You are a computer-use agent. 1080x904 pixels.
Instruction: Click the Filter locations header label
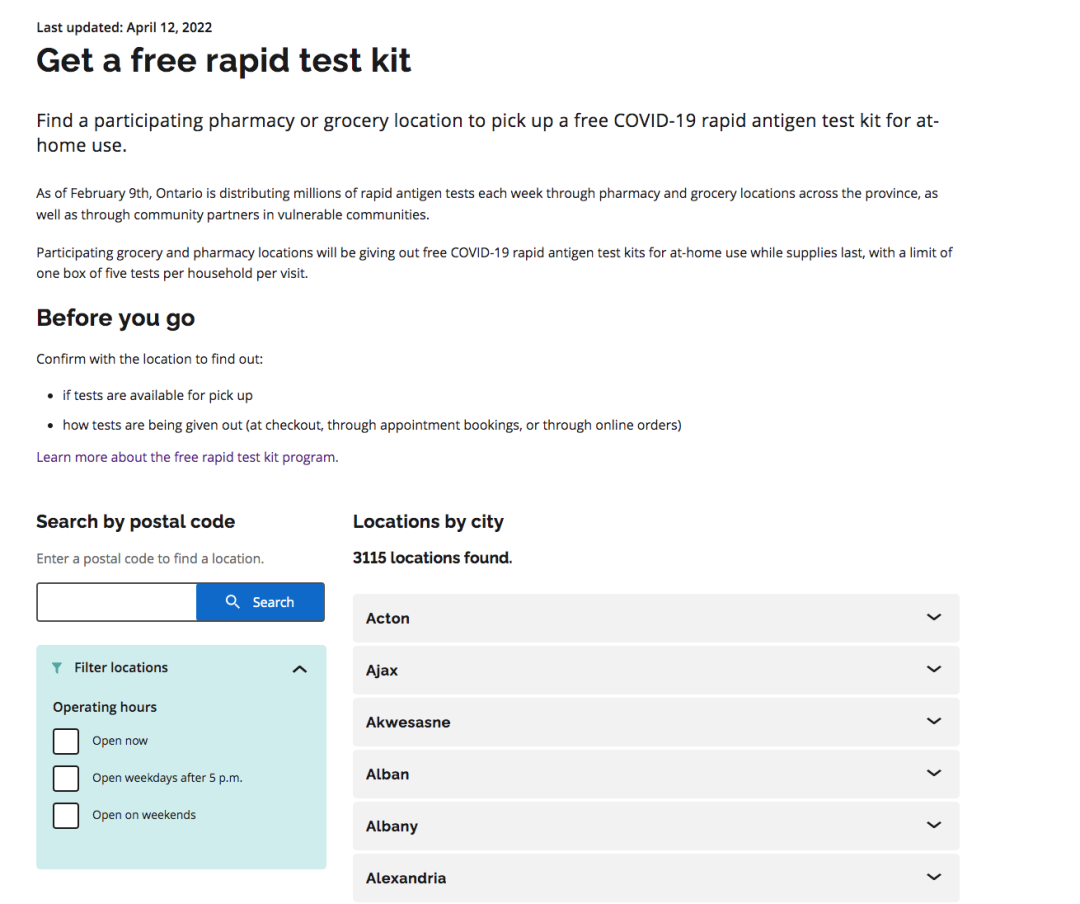click(121, 668)
